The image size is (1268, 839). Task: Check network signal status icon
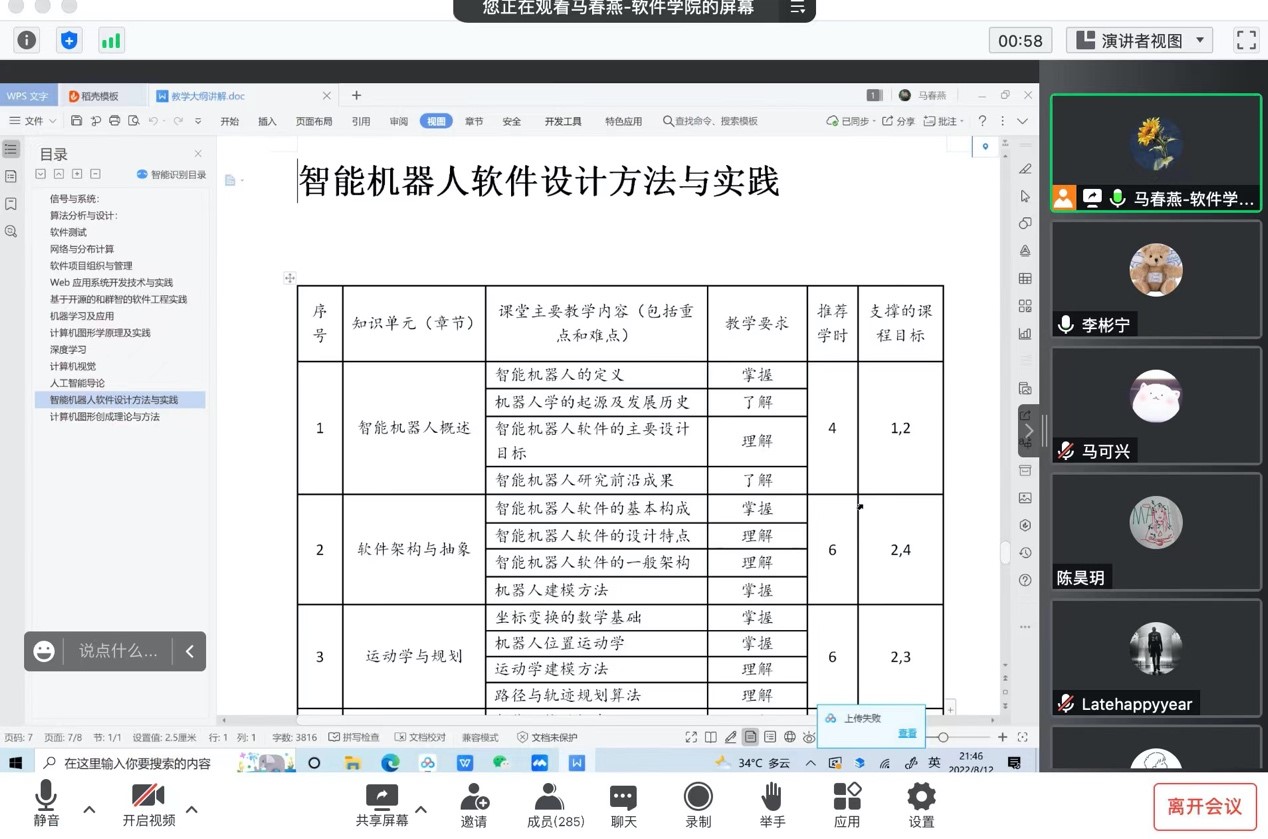pos(110,40)
